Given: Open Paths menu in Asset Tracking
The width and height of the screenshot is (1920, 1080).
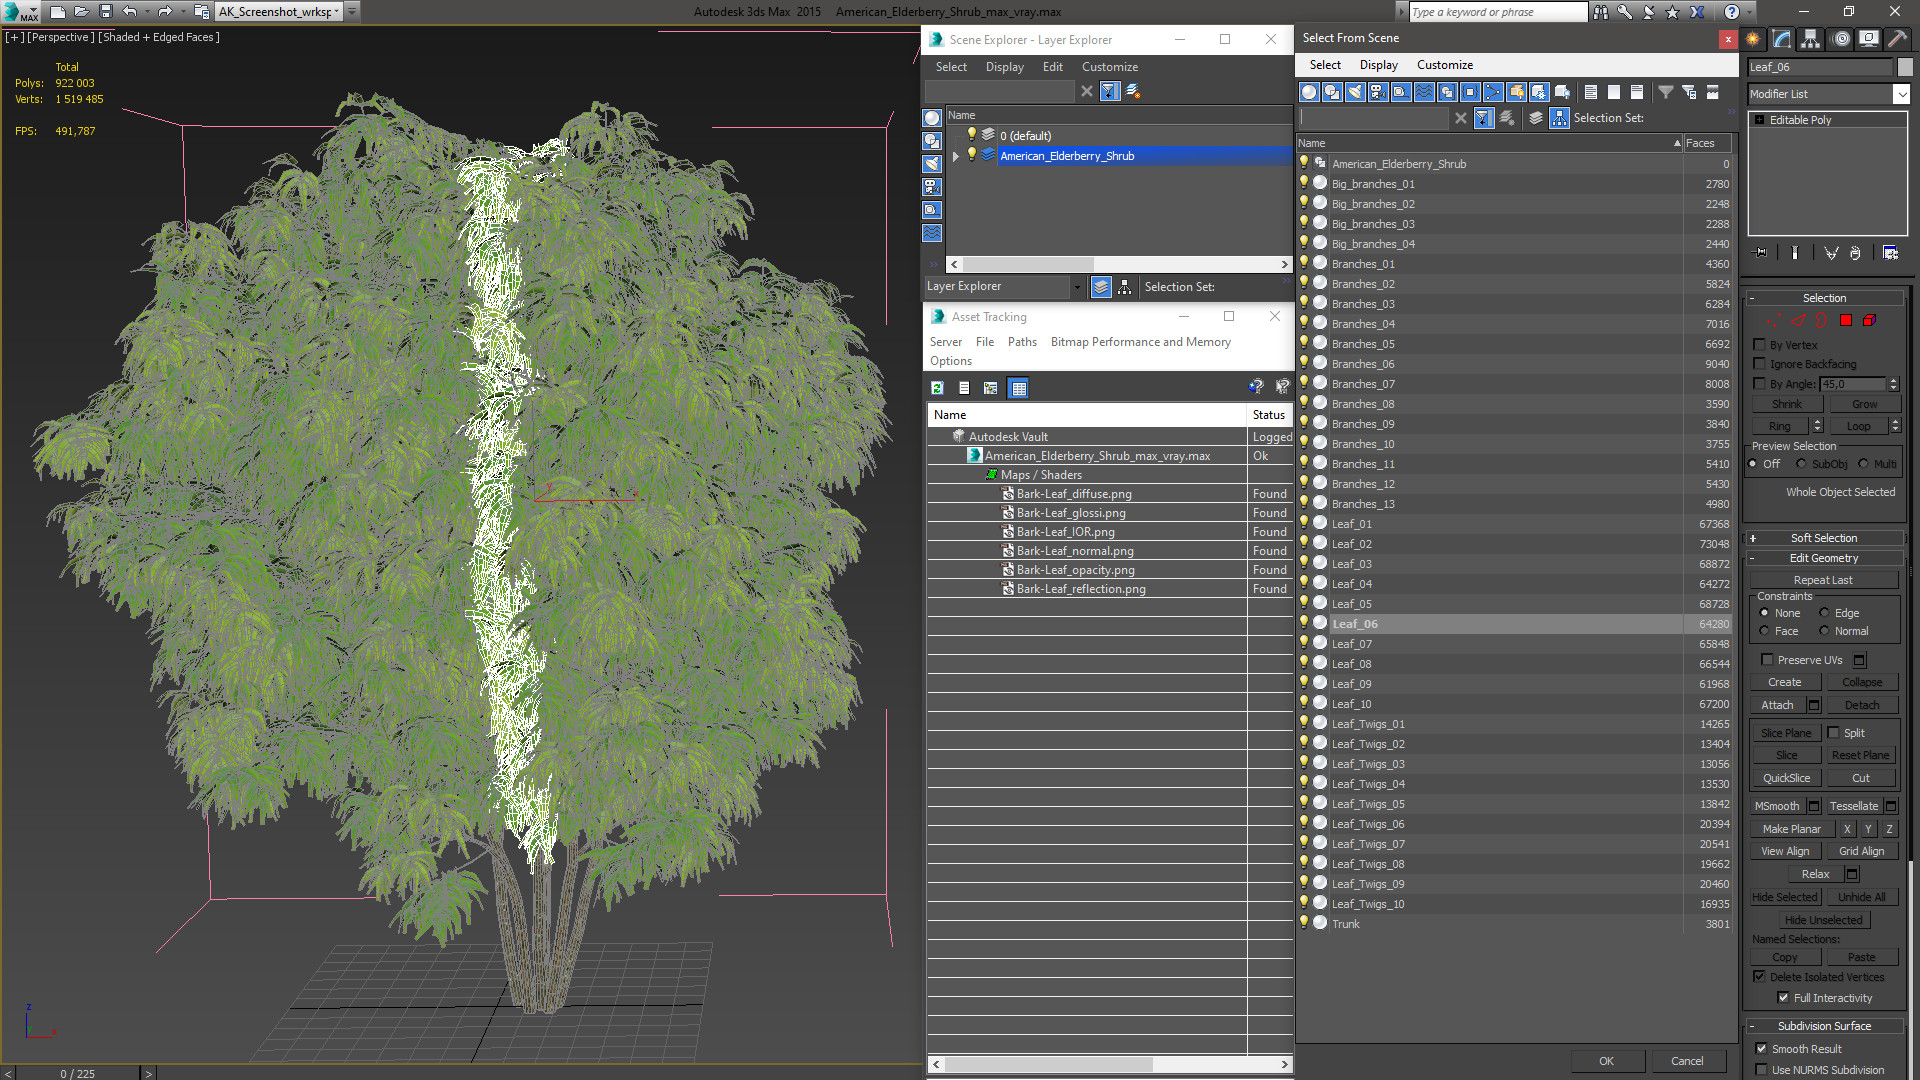Looking at the screenshot, I should (x=1021, y=342).
